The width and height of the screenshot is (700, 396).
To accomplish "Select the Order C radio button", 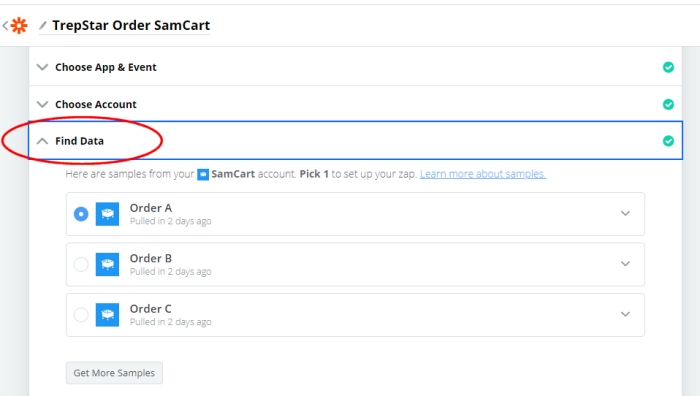I will pos(81,315).
